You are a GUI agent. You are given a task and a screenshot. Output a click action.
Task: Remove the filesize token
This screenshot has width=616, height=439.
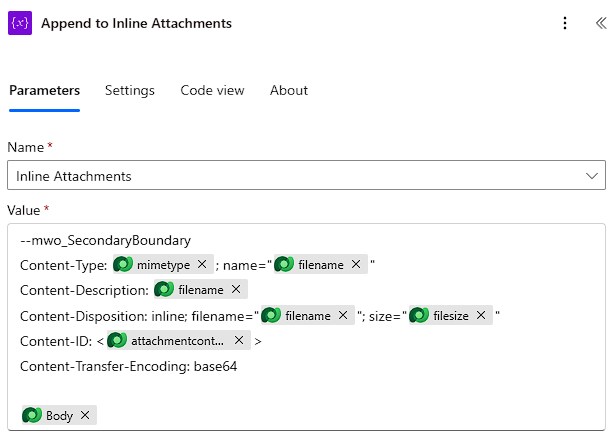pyautogui.click(x=481, y=315)
